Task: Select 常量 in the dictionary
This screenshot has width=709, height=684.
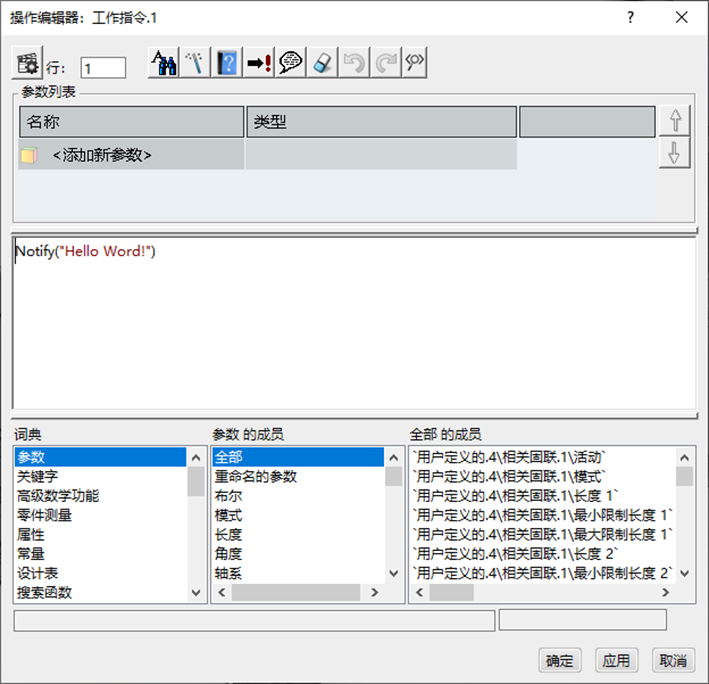Action: tap(100, 554)
